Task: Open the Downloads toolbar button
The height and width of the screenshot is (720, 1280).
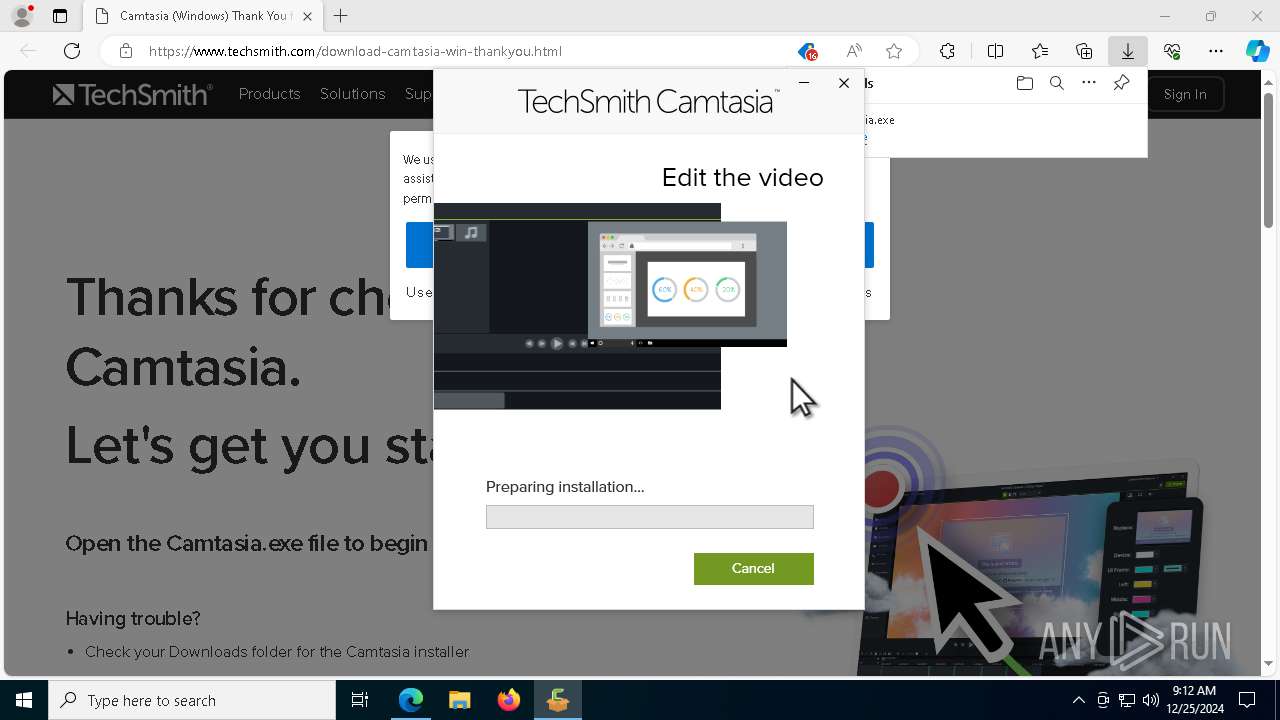Action: tap(1128, 51)
